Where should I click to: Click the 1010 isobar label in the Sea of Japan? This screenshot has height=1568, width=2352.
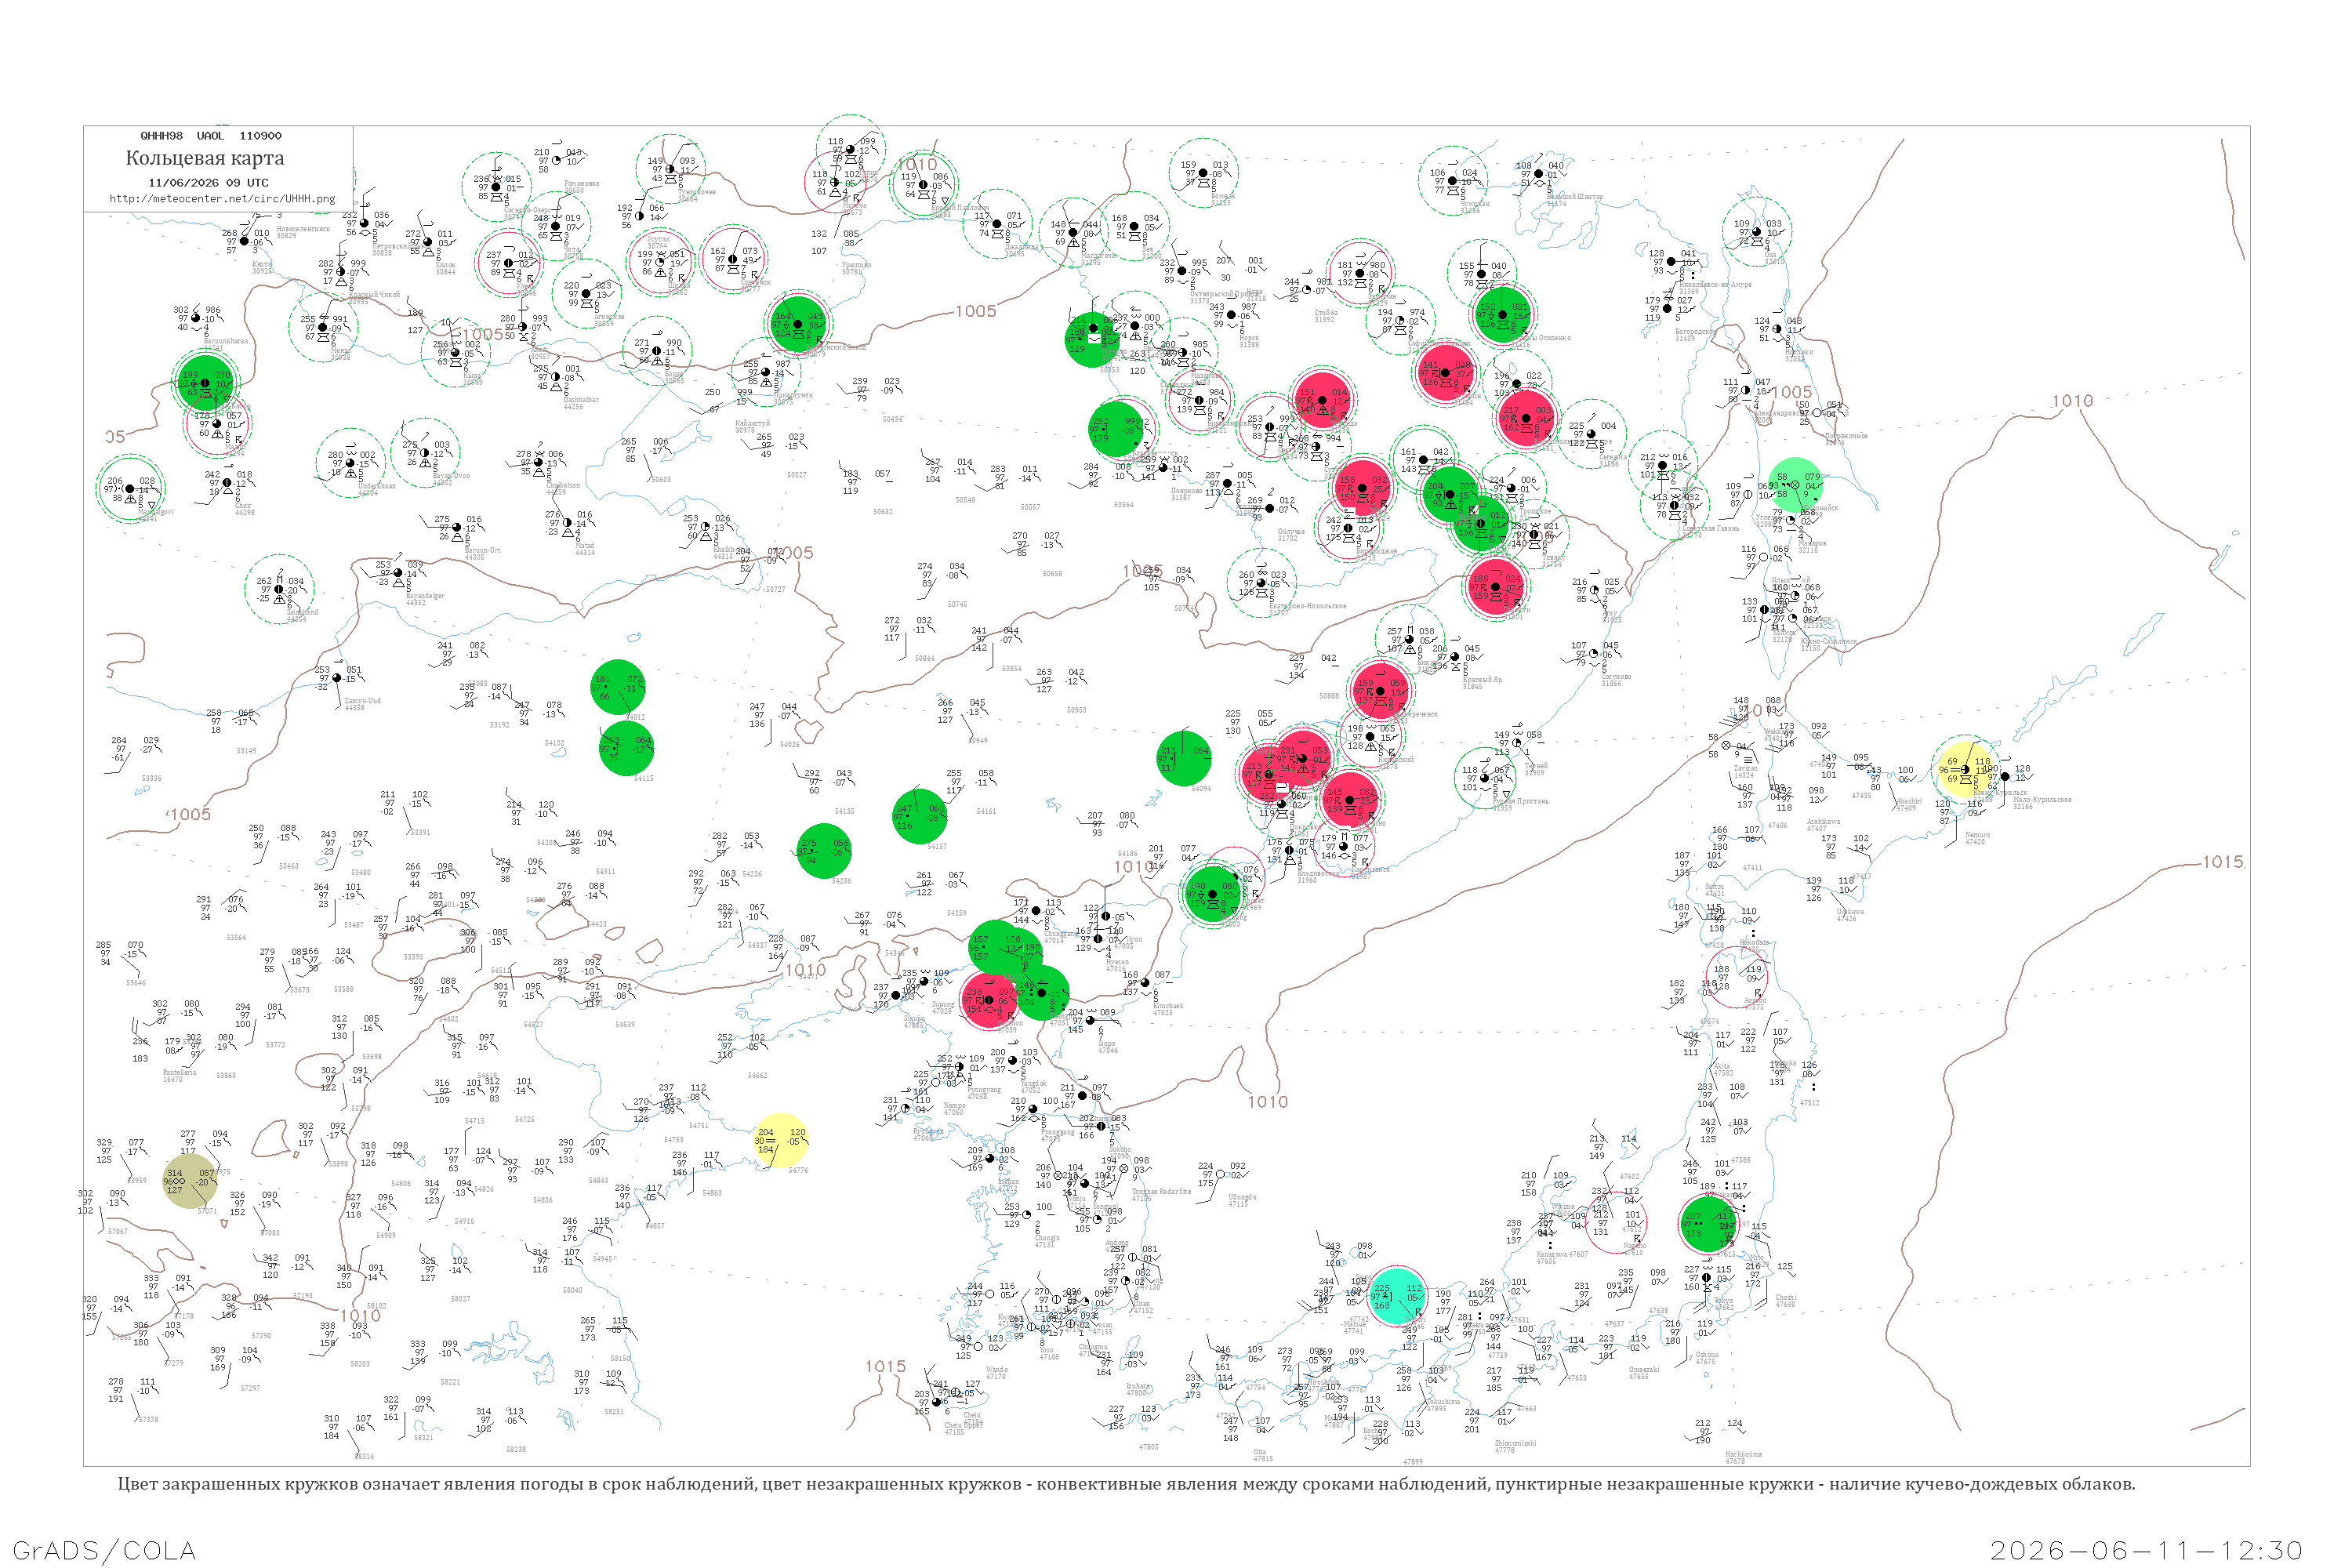tap(1267, 1102)
